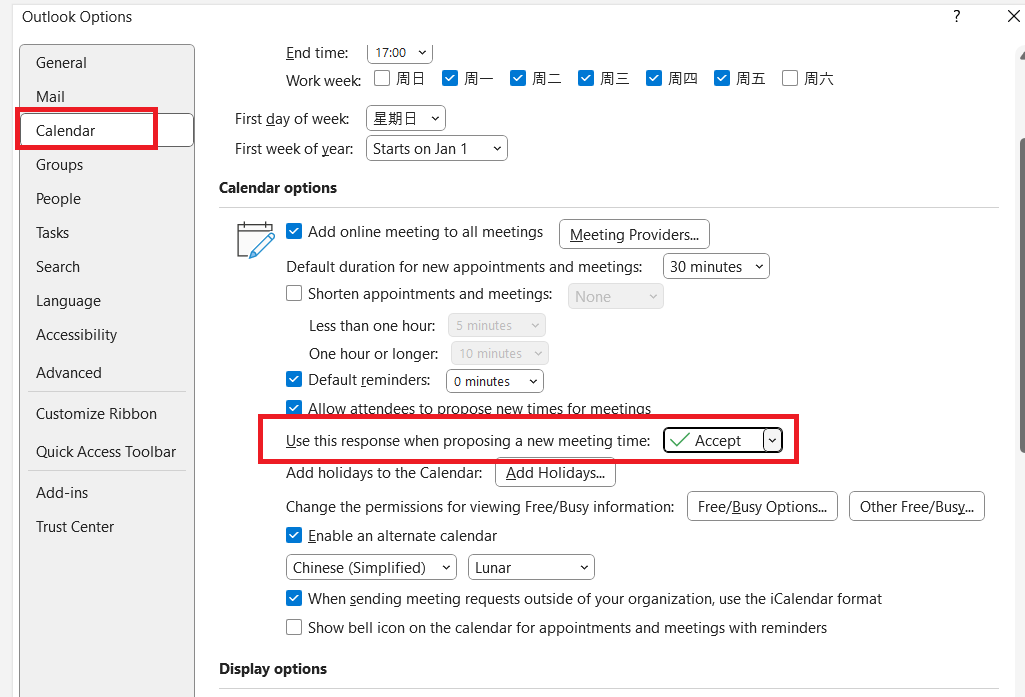Uncheck Add online meeting to all meetings
Image resolution: width=1025 pixels, height=697 pixels.
pos(294,231)
